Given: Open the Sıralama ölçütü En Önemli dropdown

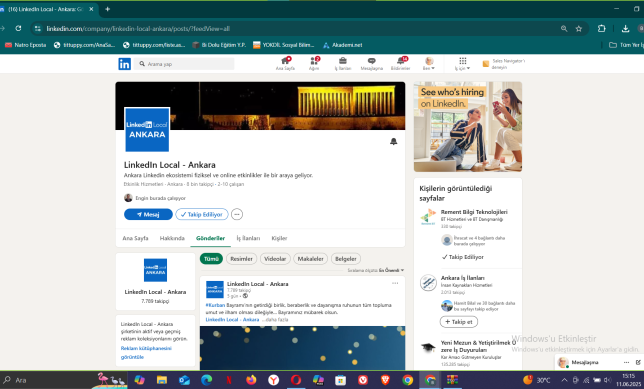Looking at the screenshot, I should tap(376, 270).
